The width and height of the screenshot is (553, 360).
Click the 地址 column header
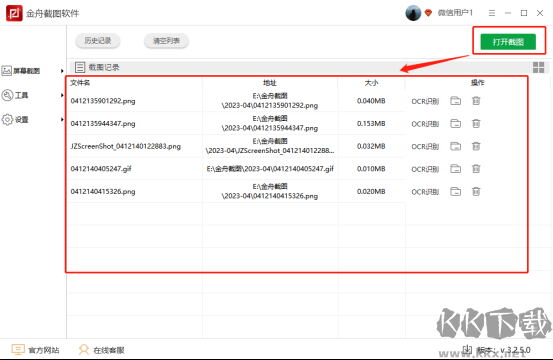tap(270, 83)
